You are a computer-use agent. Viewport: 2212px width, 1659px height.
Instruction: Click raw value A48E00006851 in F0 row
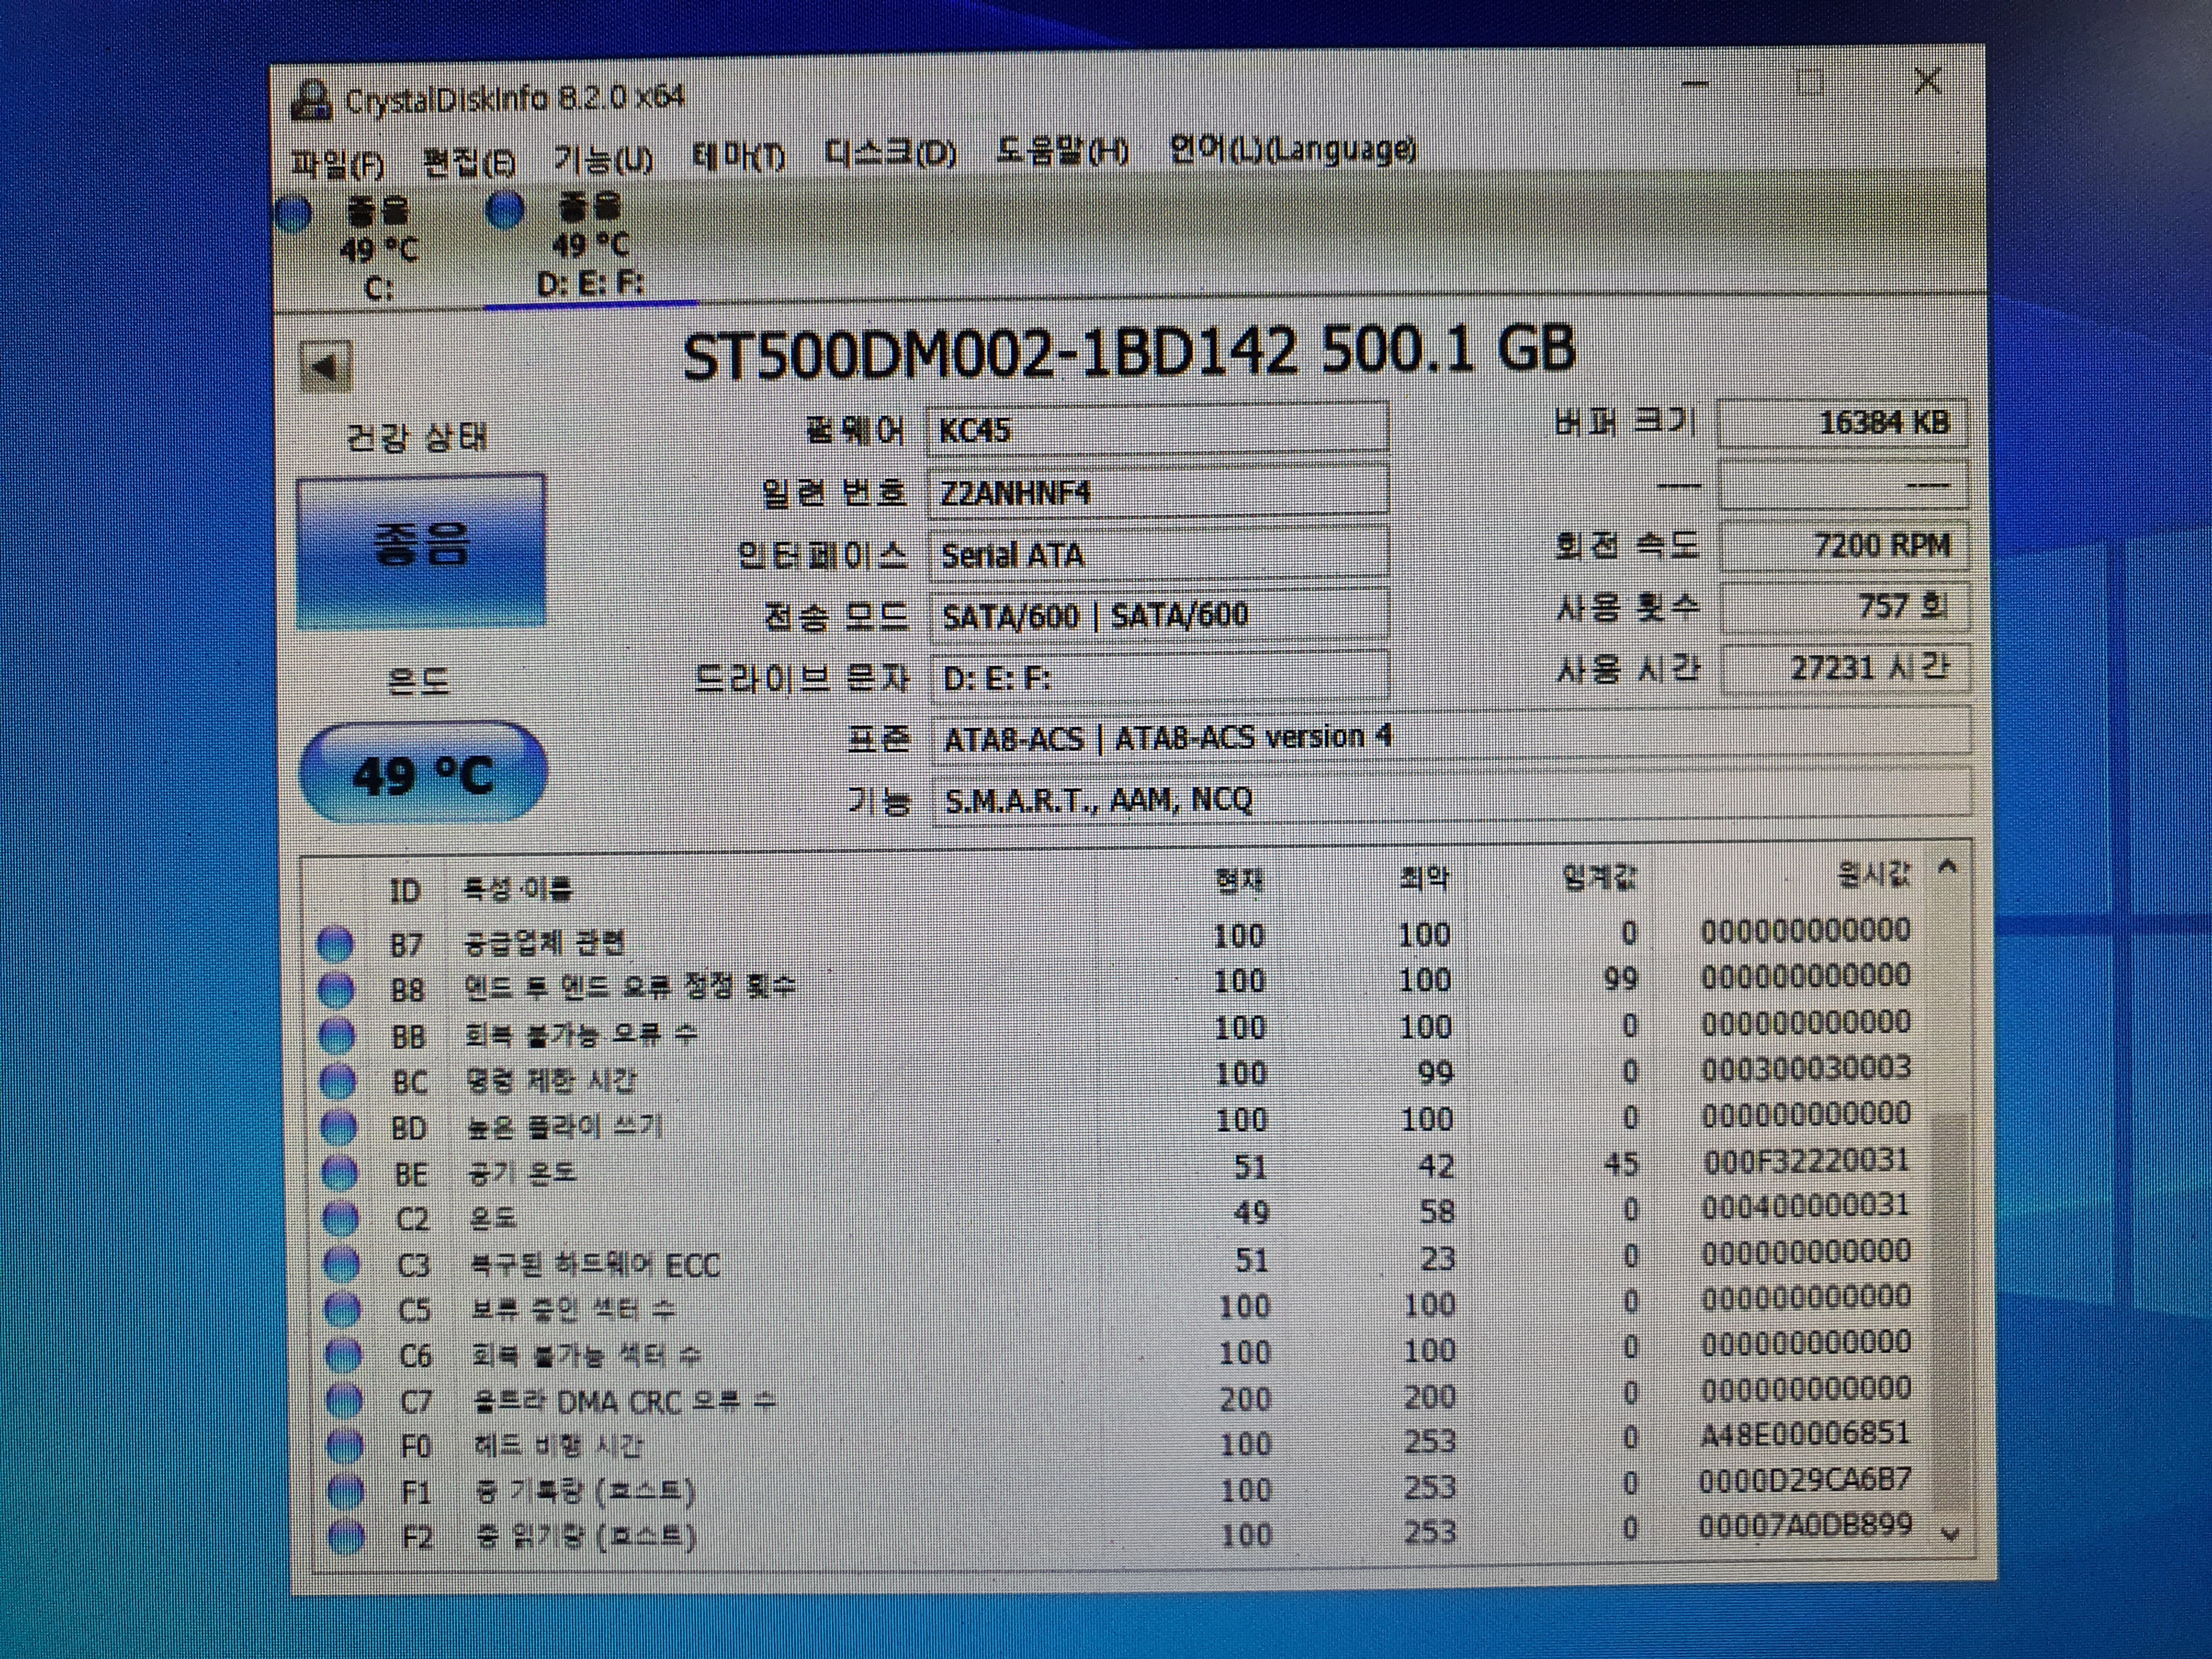1806,1434
